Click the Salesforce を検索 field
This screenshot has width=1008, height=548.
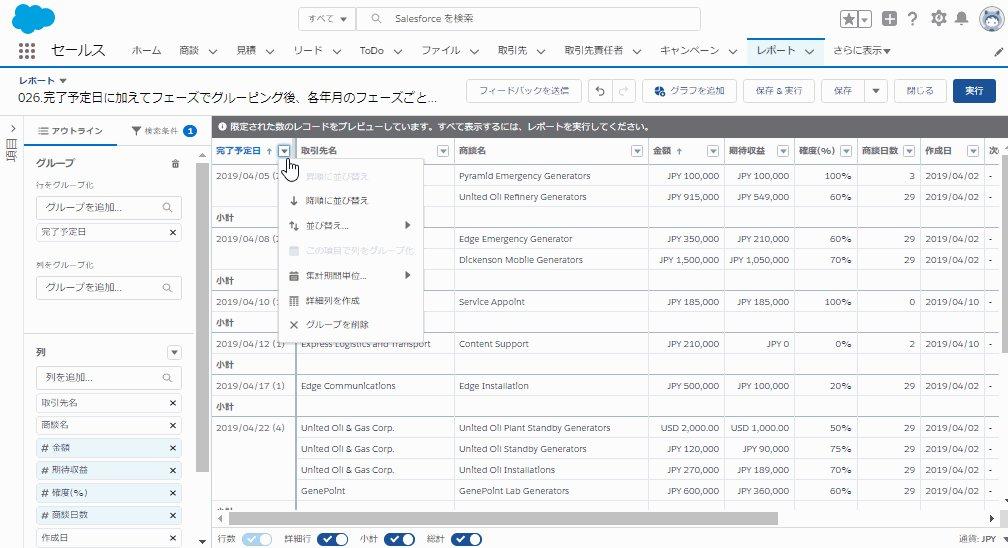tap(528, 19)
